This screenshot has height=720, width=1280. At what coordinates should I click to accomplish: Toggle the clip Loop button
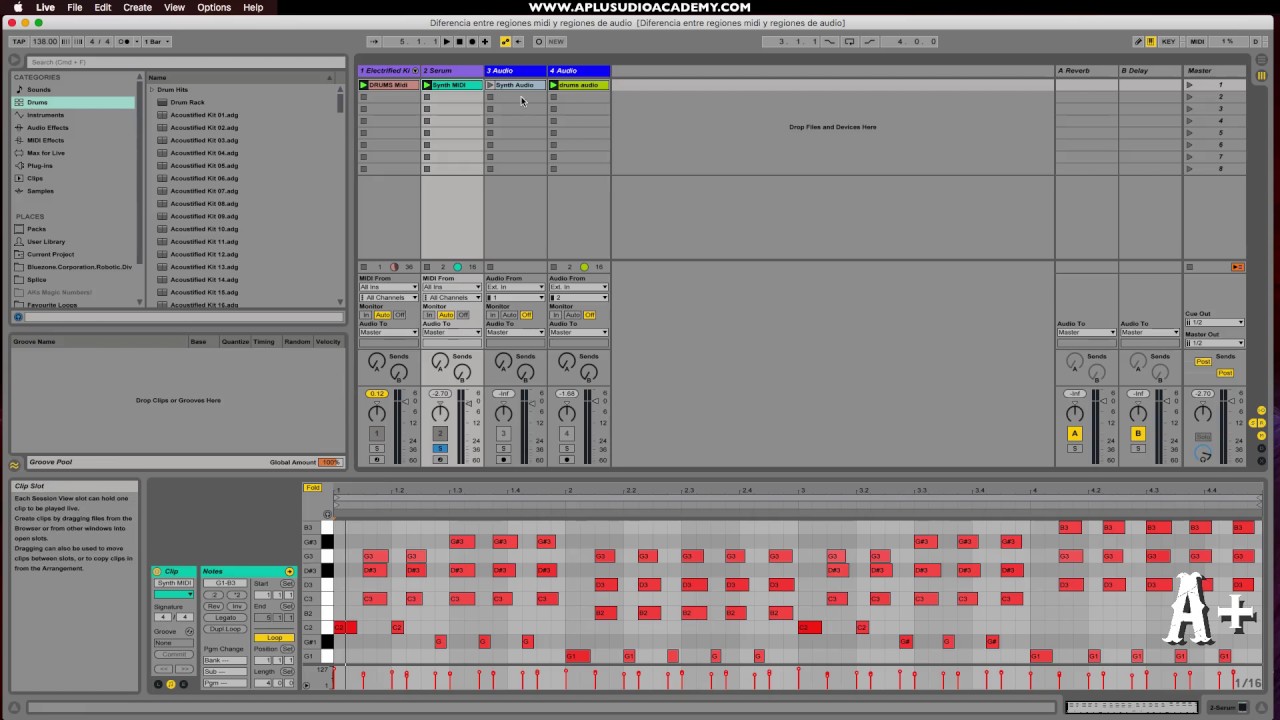tap(274, 638)
